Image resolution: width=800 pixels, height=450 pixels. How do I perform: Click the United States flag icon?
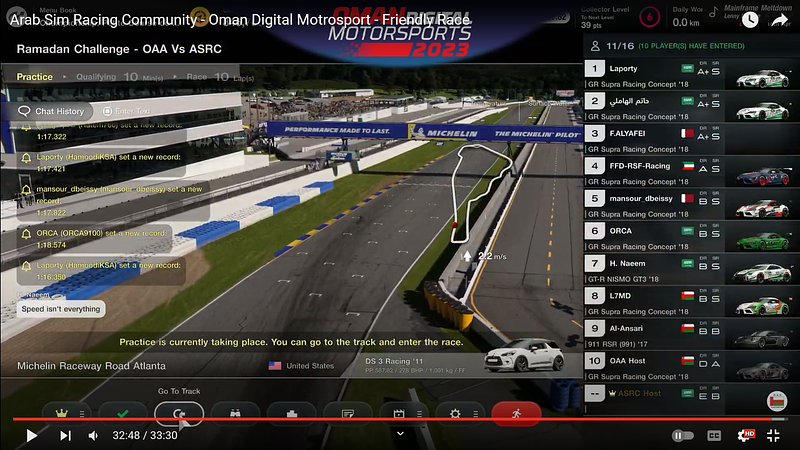(x=275, y=366)
